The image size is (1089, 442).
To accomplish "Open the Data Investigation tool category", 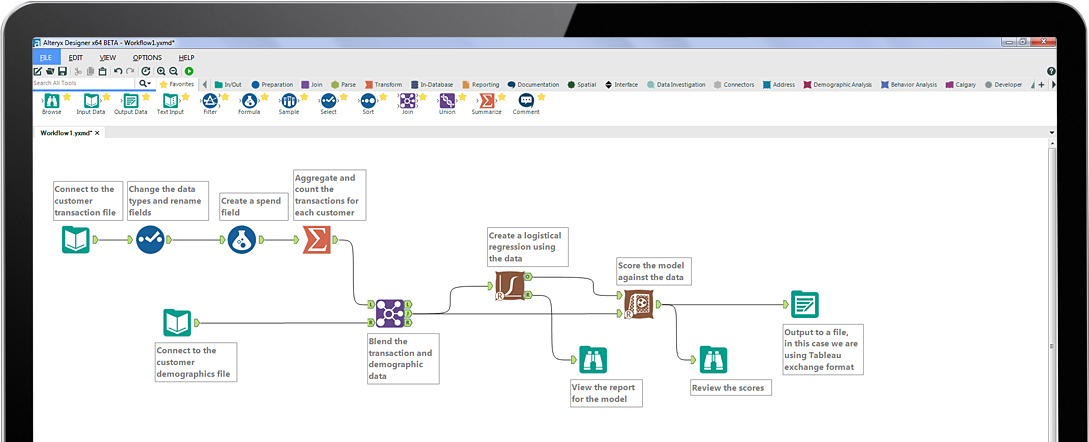I will click(677, 85).
